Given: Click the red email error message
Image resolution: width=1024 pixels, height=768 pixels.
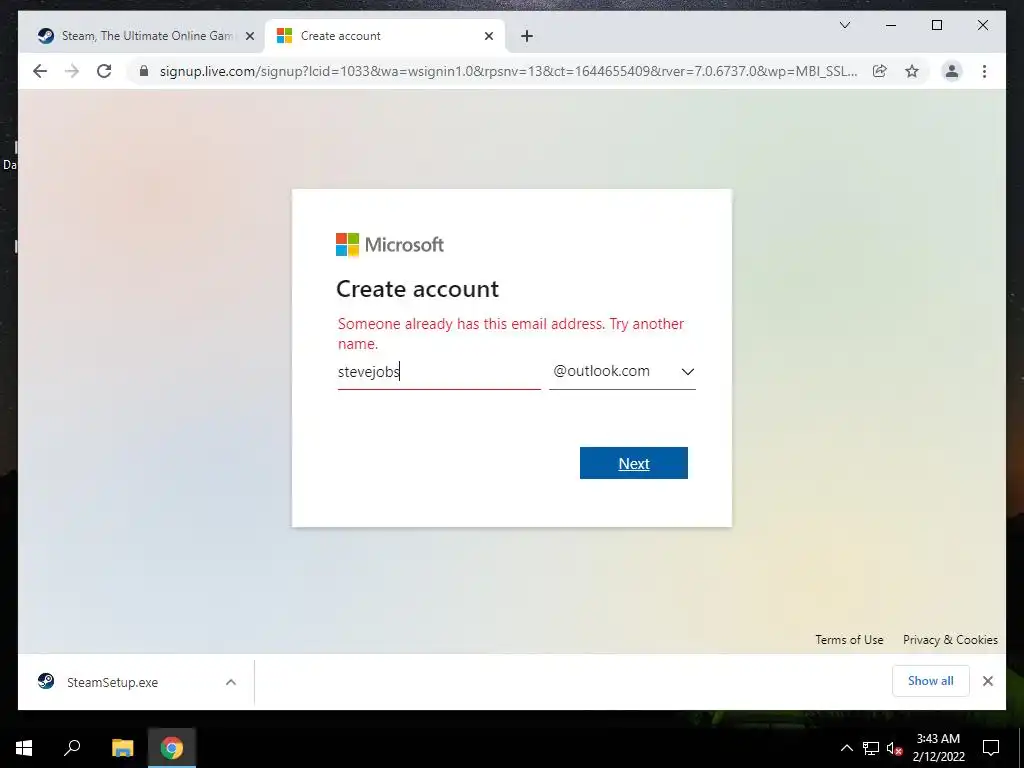Looking at the screenshot, I should click(x=511, y=334).
